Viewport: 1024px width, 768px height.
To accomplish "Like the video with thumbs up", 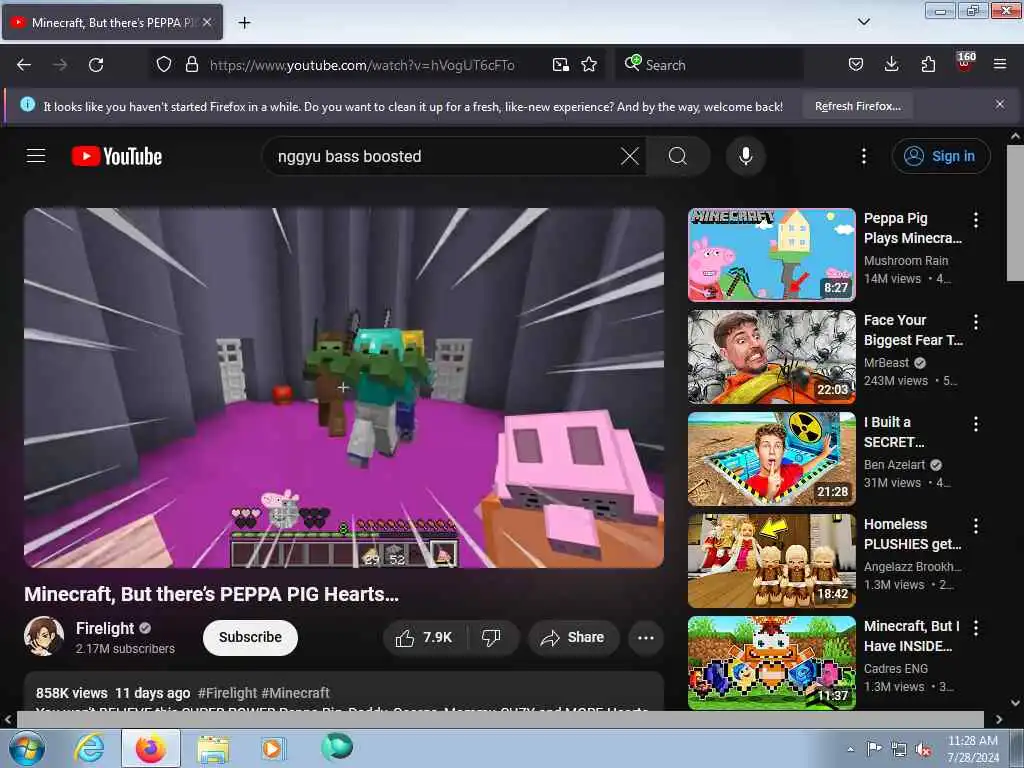I will pos(424,637).
